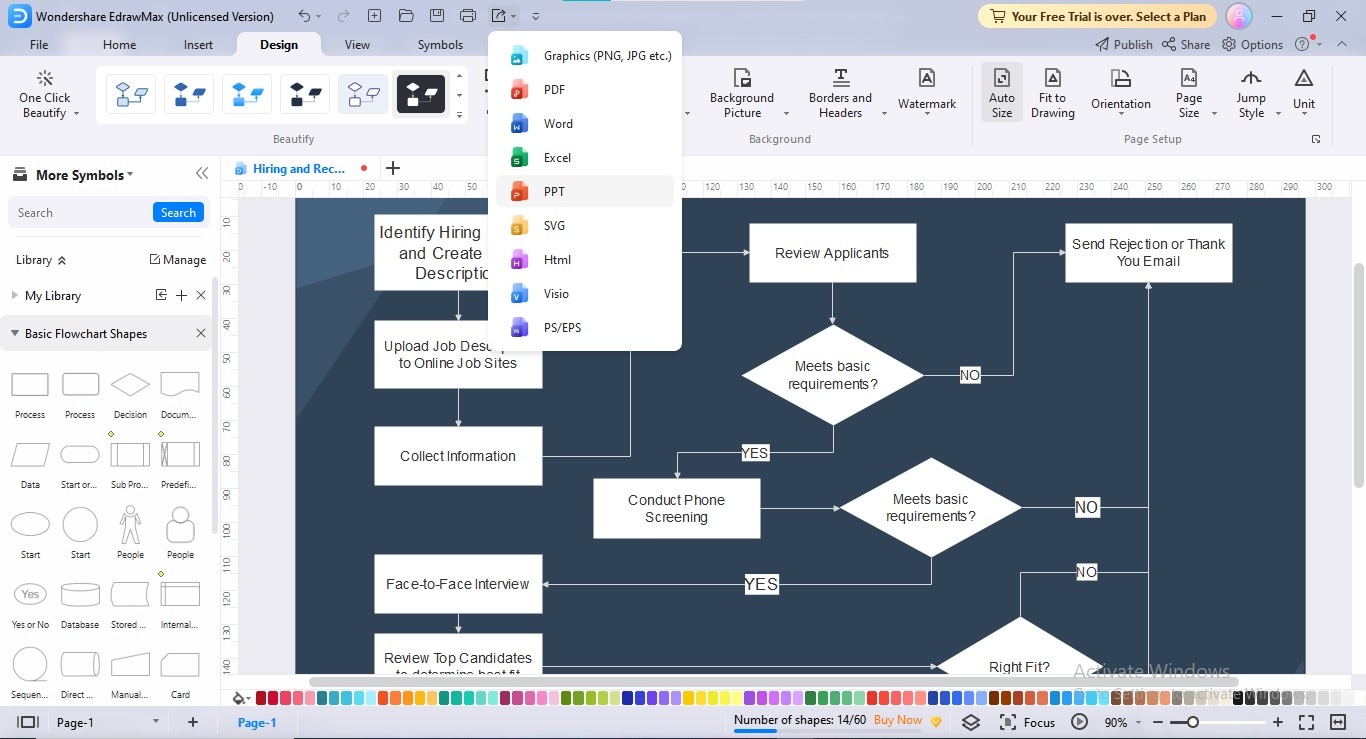Open Page Setup dialog launcher
1366x739 pixels.
1316,139
